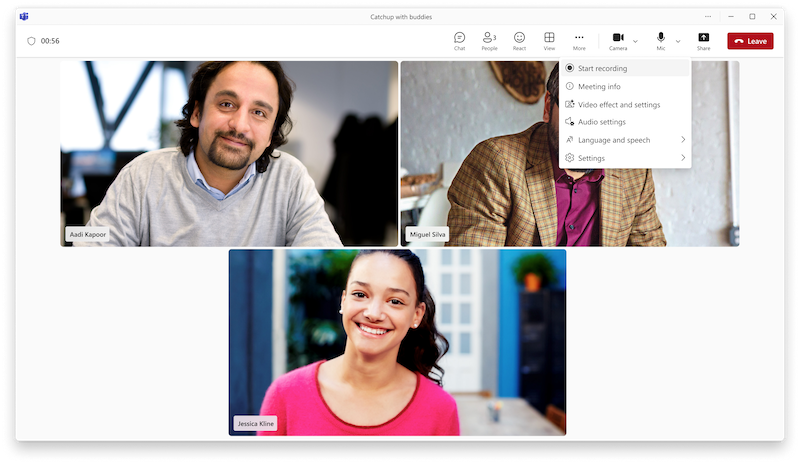Image resolution: width=800 pixels, height=464 pixels.
Task: Show the People participants list
Action: (489, 40)
